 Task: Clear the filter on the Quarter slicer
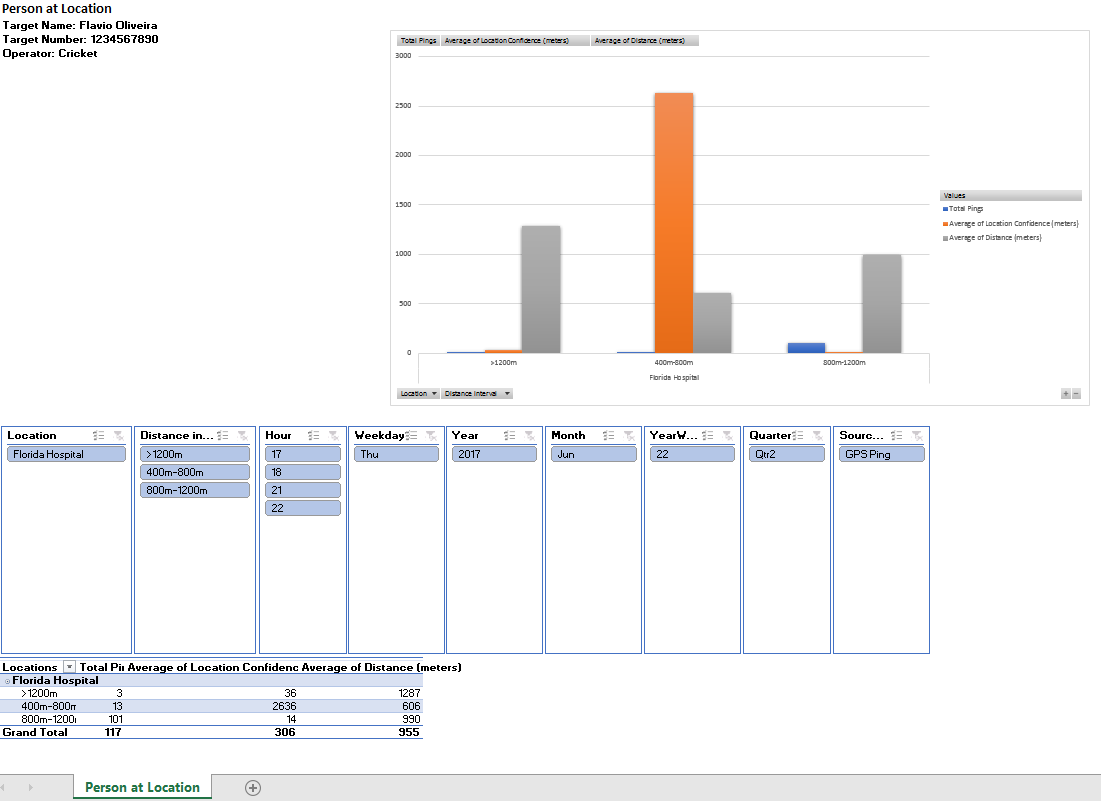click(x=818, y=436)
